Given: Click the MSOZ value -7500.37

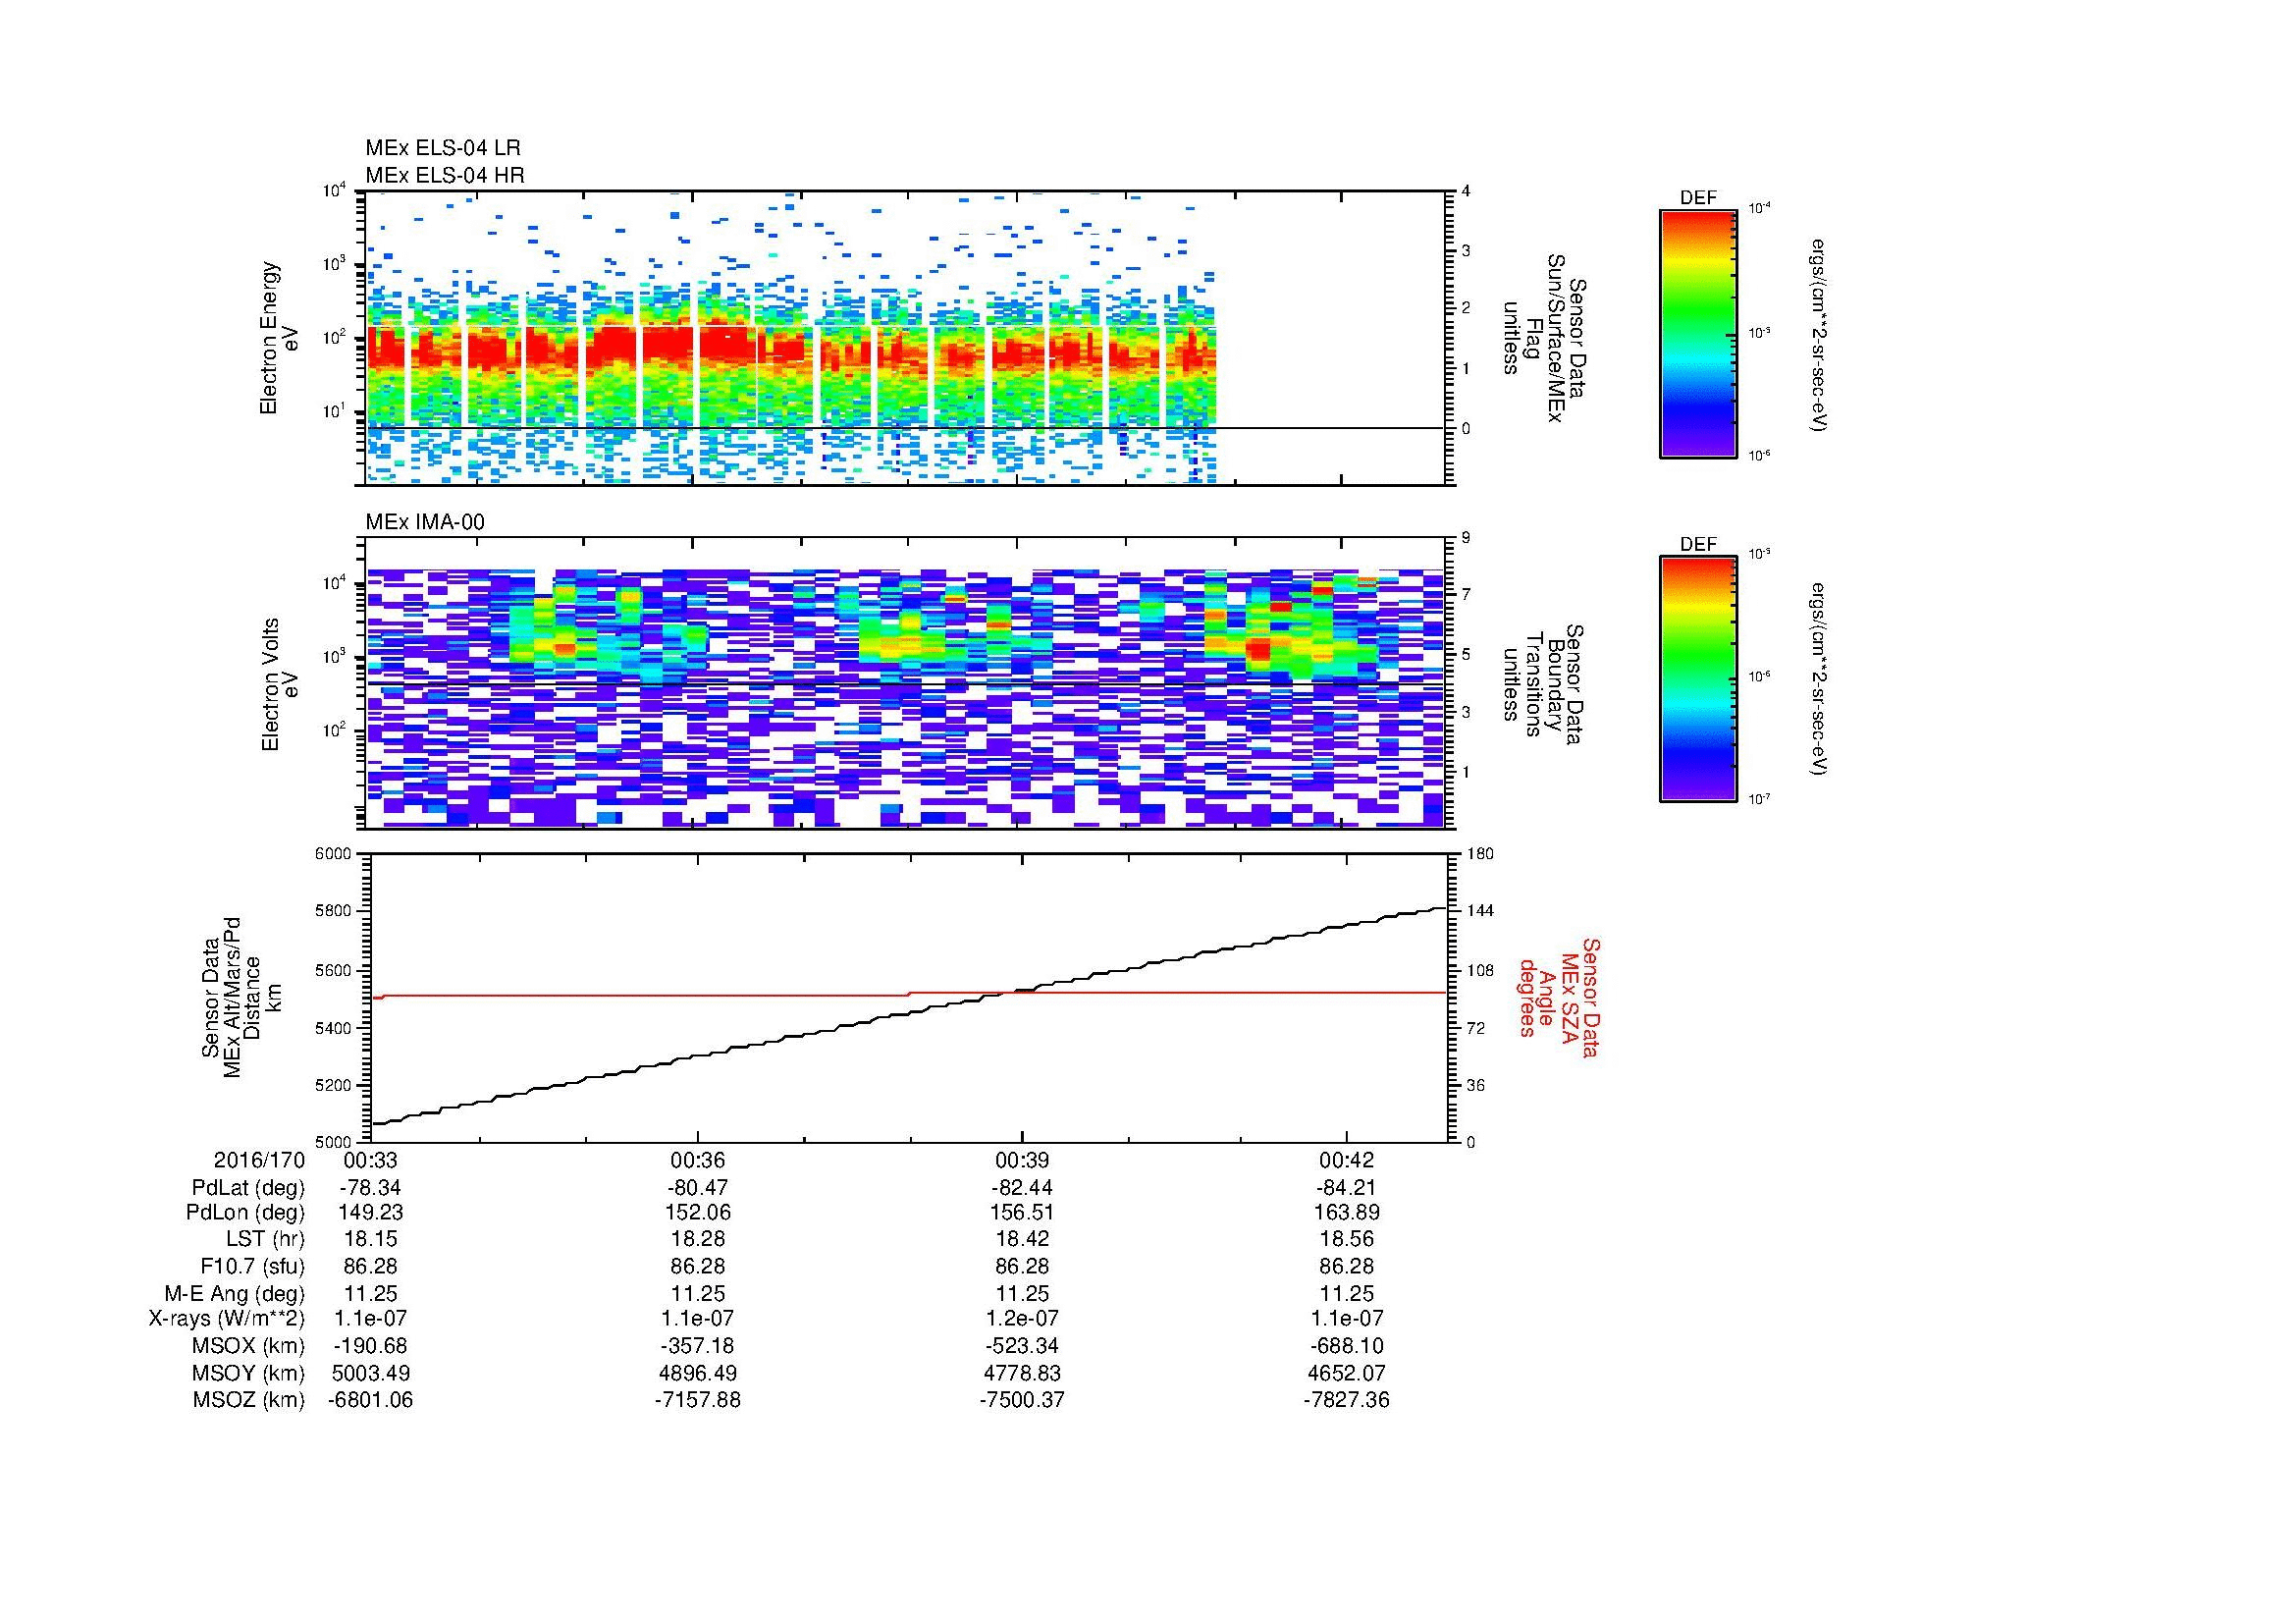Looking at the screenshot, I should [1022, 1400].
